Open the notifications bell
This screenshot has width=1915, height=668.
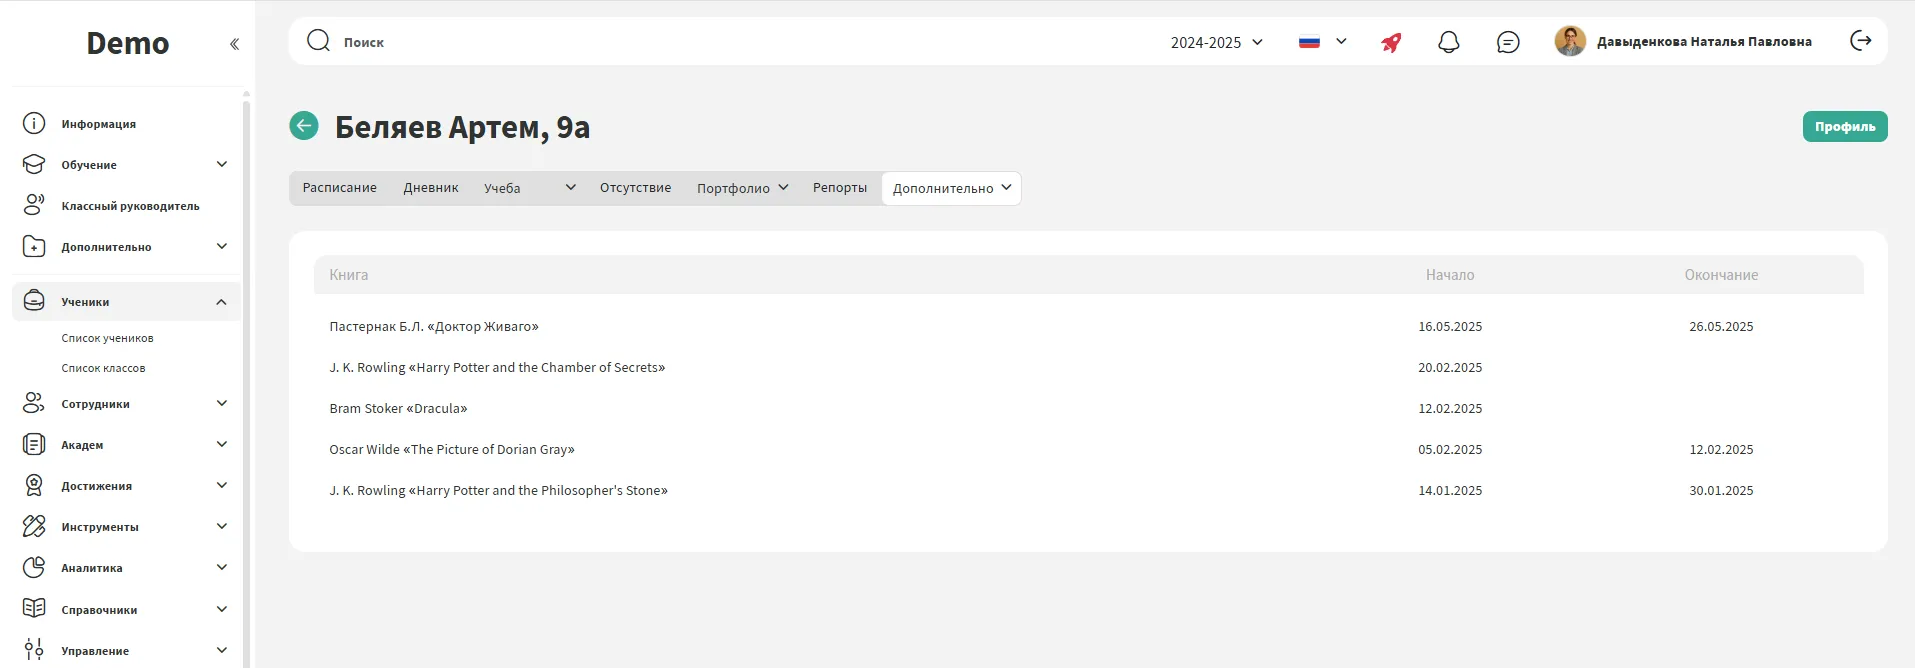pyautogui.click(x=1448, y=42)
